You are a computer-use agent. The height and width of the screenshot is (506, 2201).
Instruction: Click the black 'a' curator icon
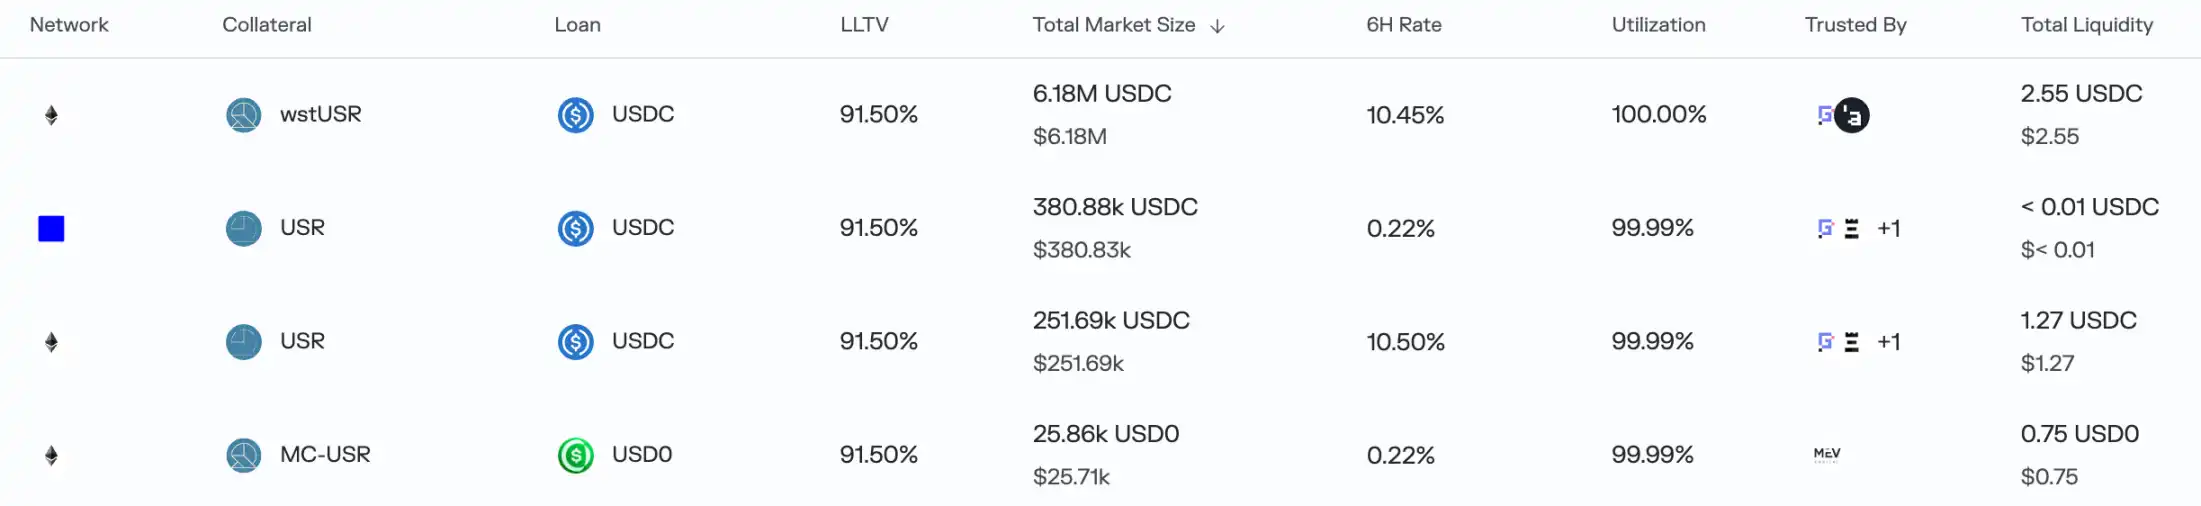click(x=1852, y=116)
